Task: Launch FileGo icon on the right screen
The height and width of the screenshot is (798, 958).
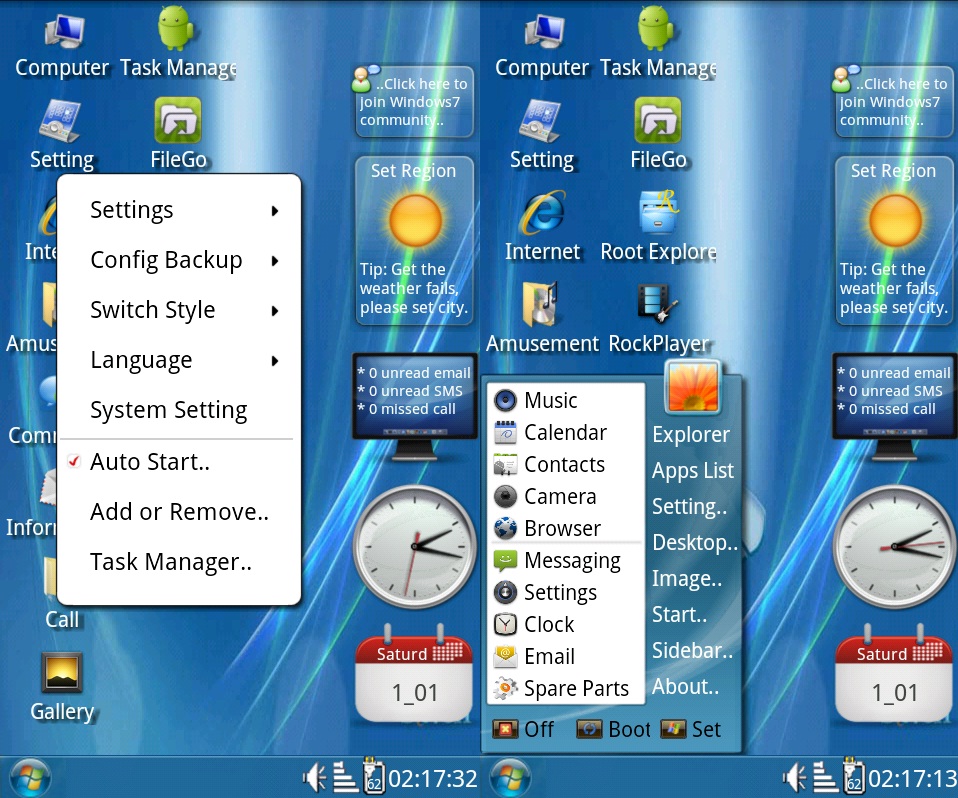Action: (657, 120)
